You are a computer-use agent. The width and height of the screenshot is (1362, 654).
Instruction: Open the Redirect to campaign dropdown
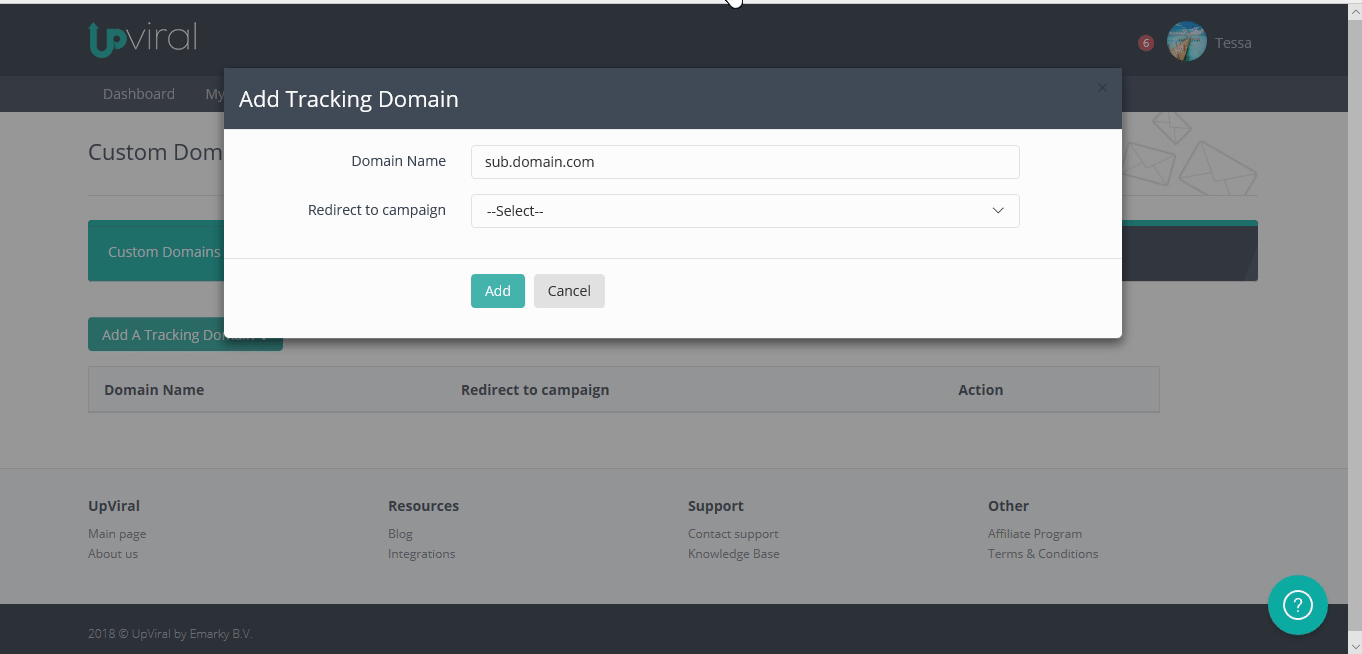tap(744, 210)
